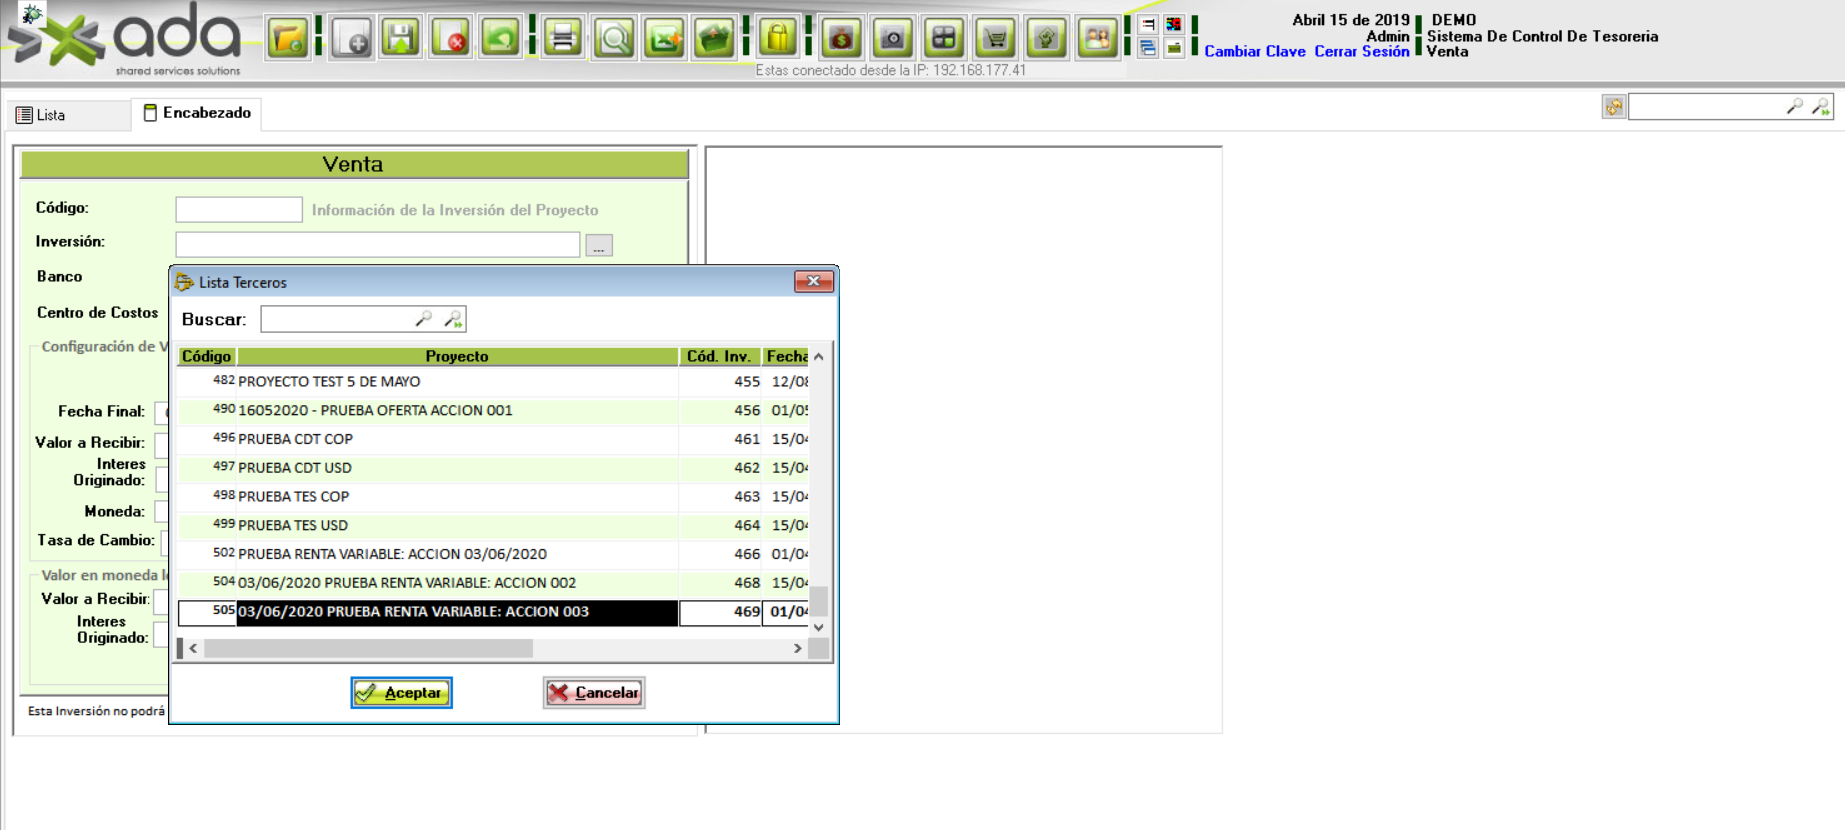Click the padlock toolbar icon
This screenshot has height=830, width=1845.
coord(777,39)
